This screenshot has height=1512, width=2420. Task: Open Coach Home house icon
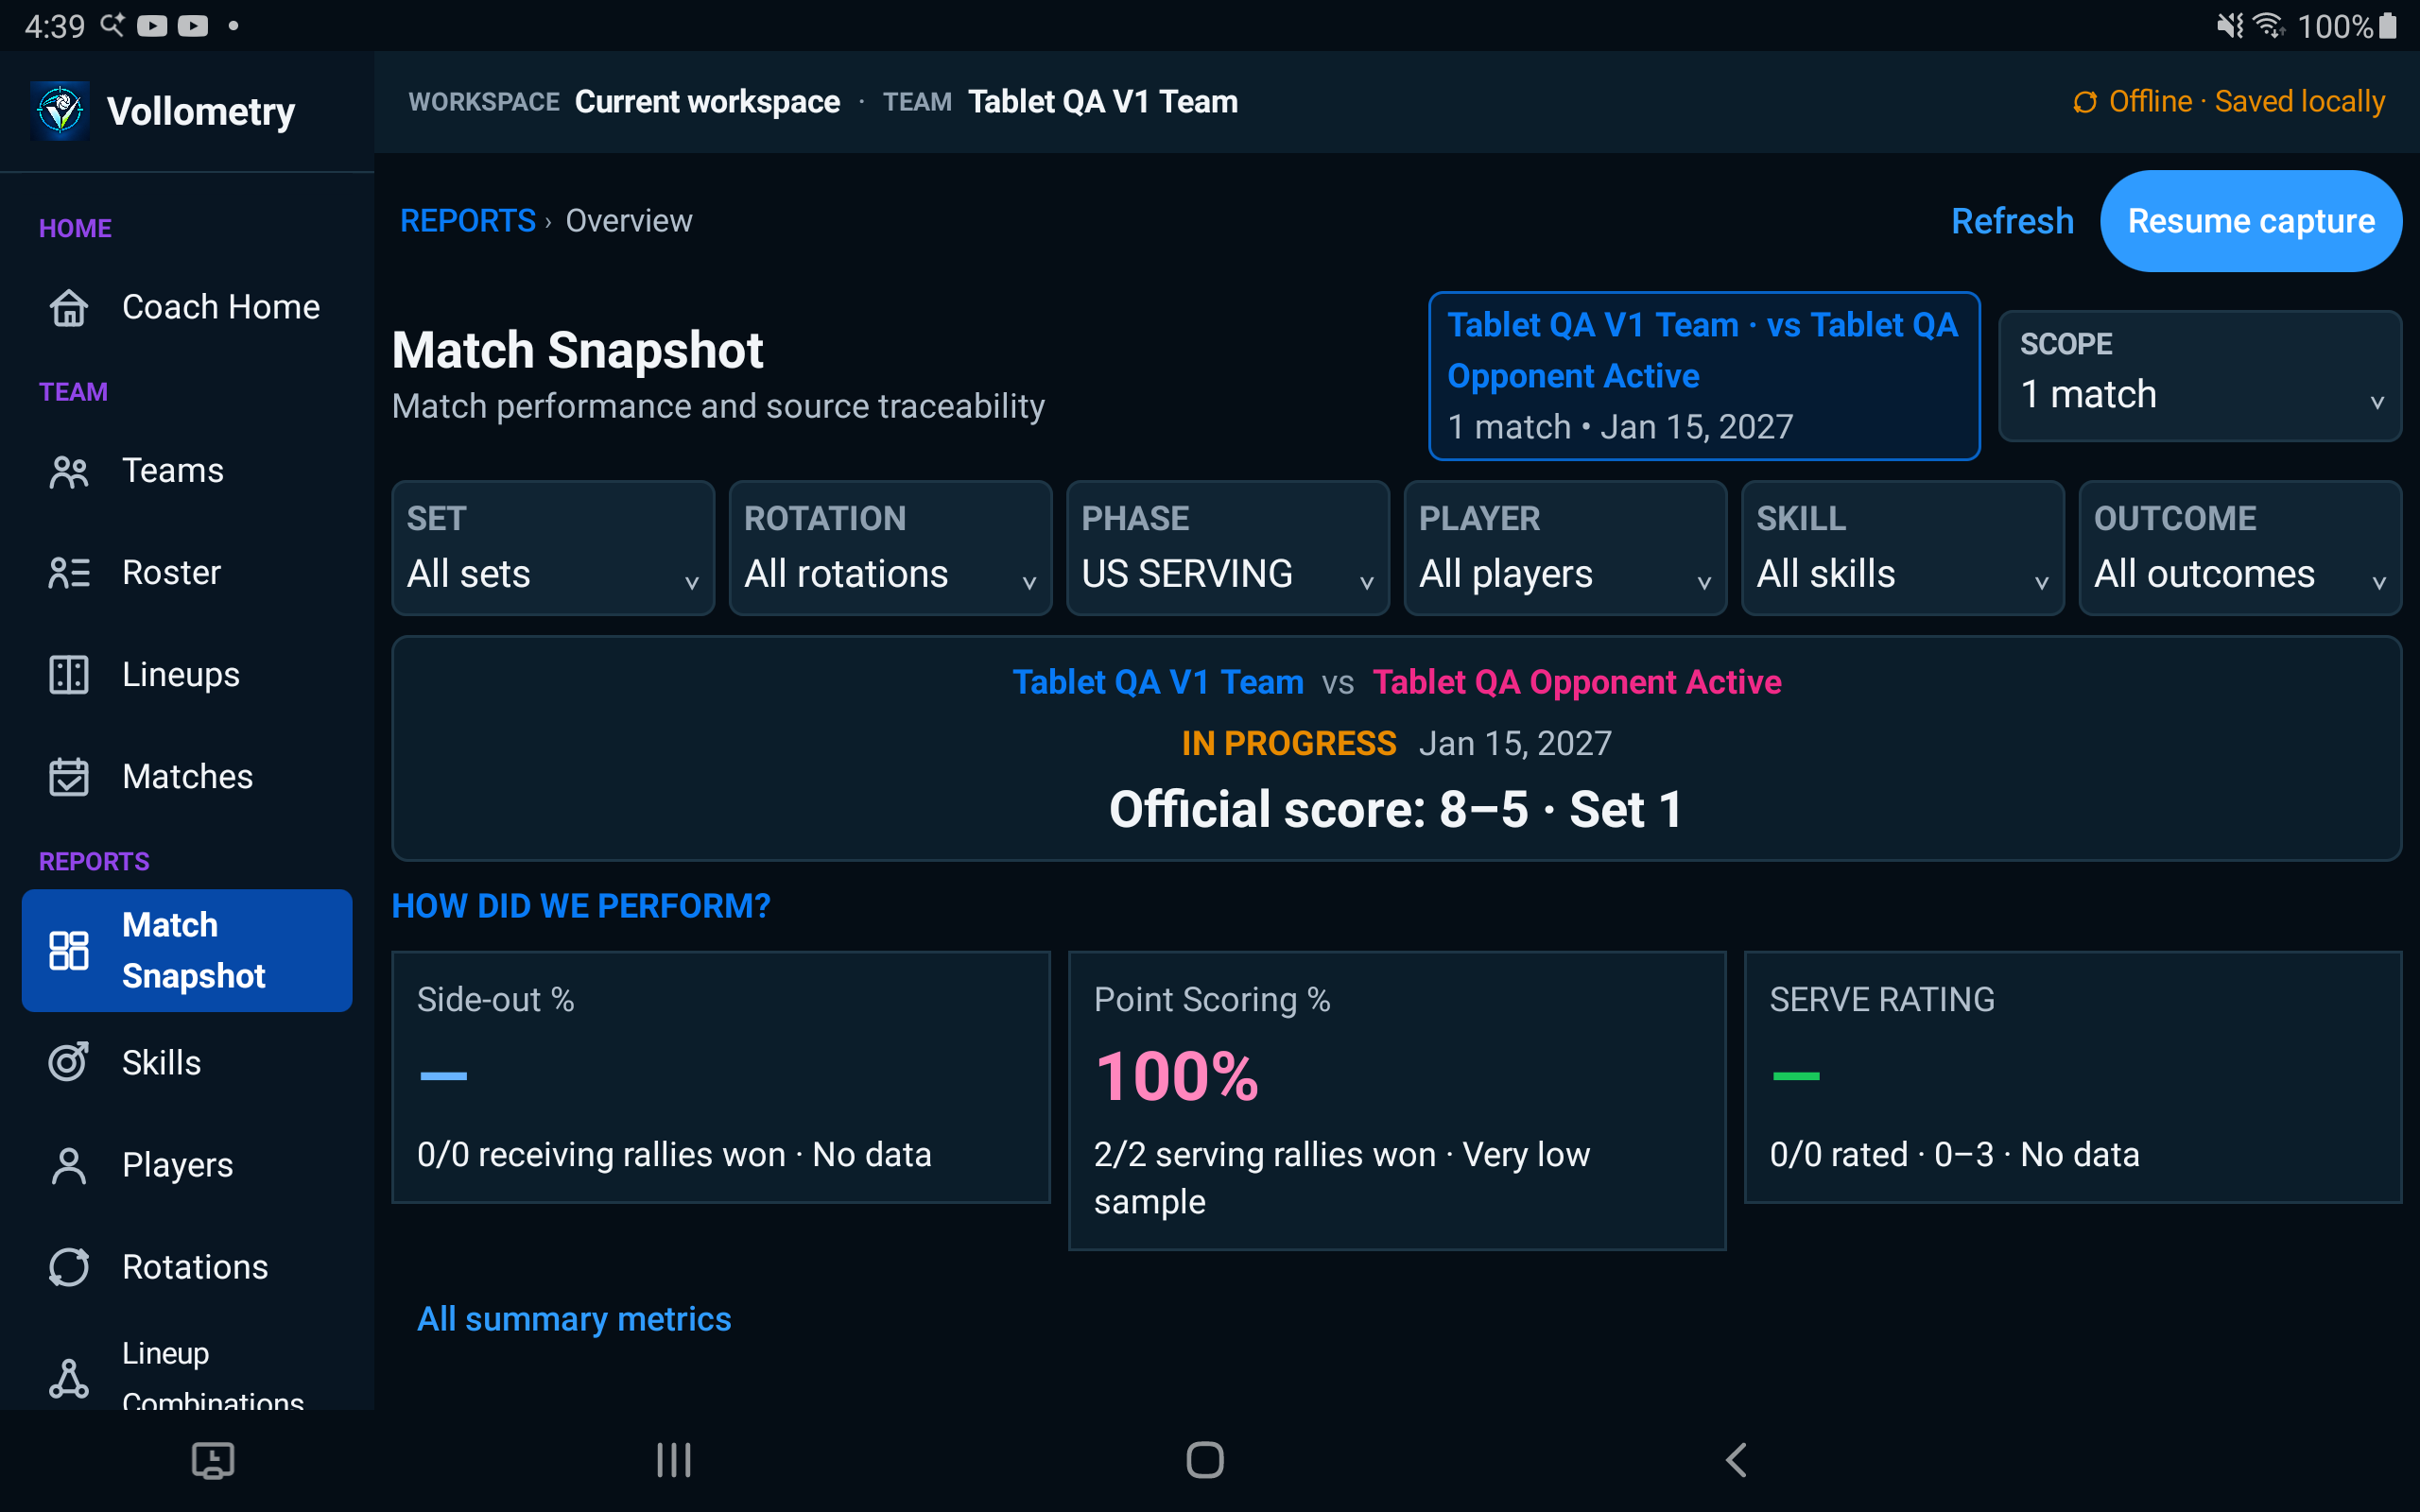click(69, 307)
